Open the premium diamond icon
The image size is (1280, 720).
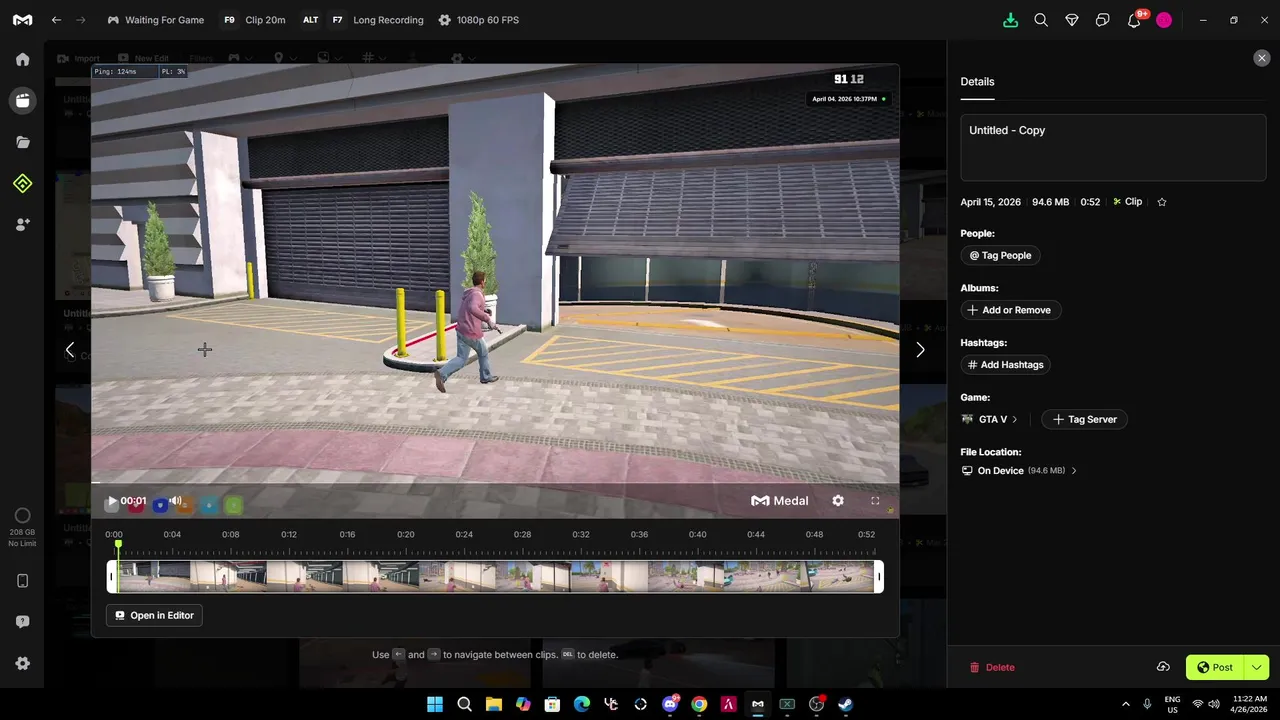coord(1072,20)
